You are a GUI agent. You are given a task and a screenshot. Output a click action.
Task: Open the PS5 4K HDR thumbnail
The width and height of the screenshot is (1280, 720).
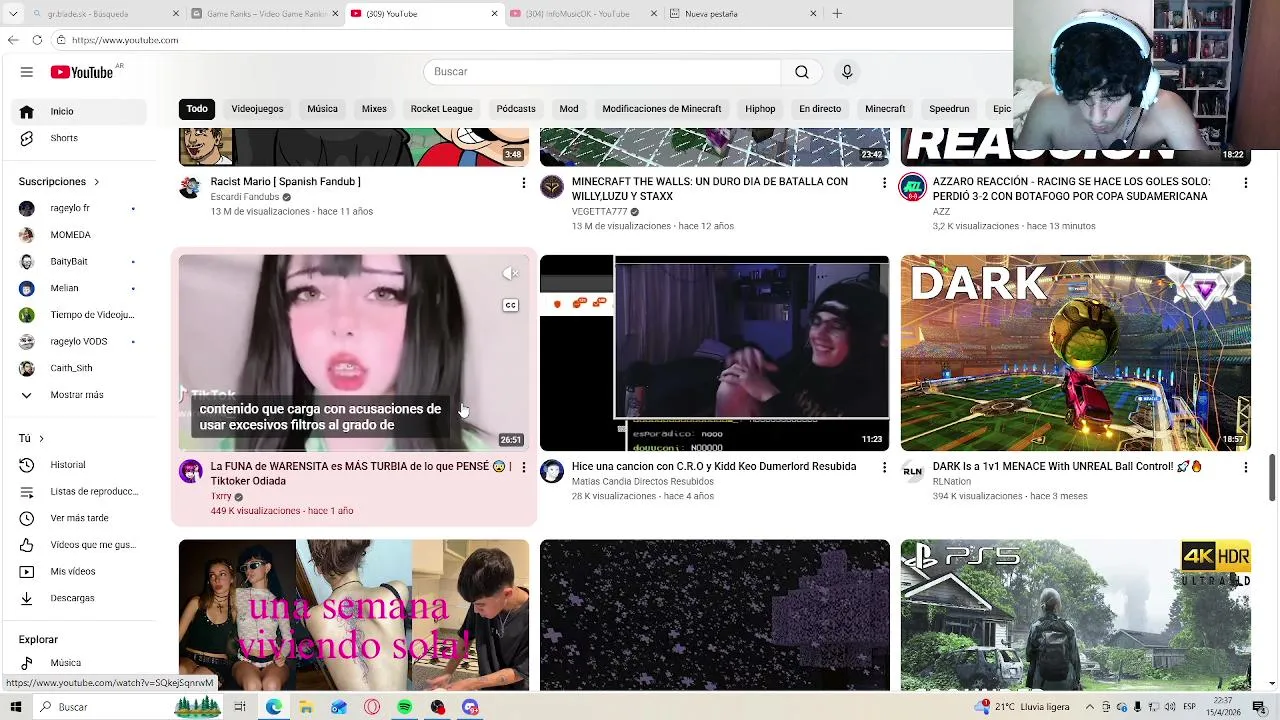click(x=1075, y=615)
